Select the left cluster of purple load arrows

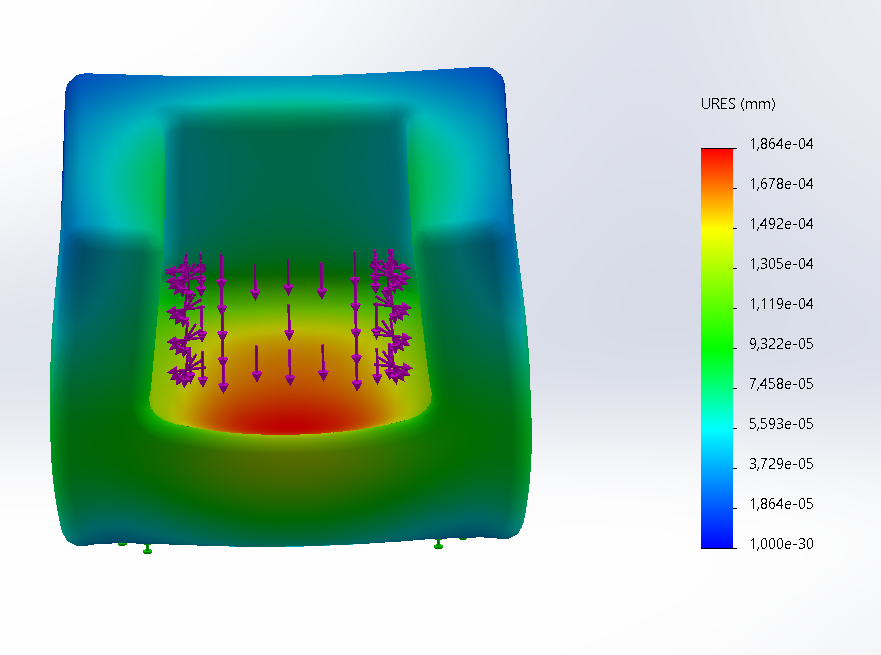tap(183, 320)
